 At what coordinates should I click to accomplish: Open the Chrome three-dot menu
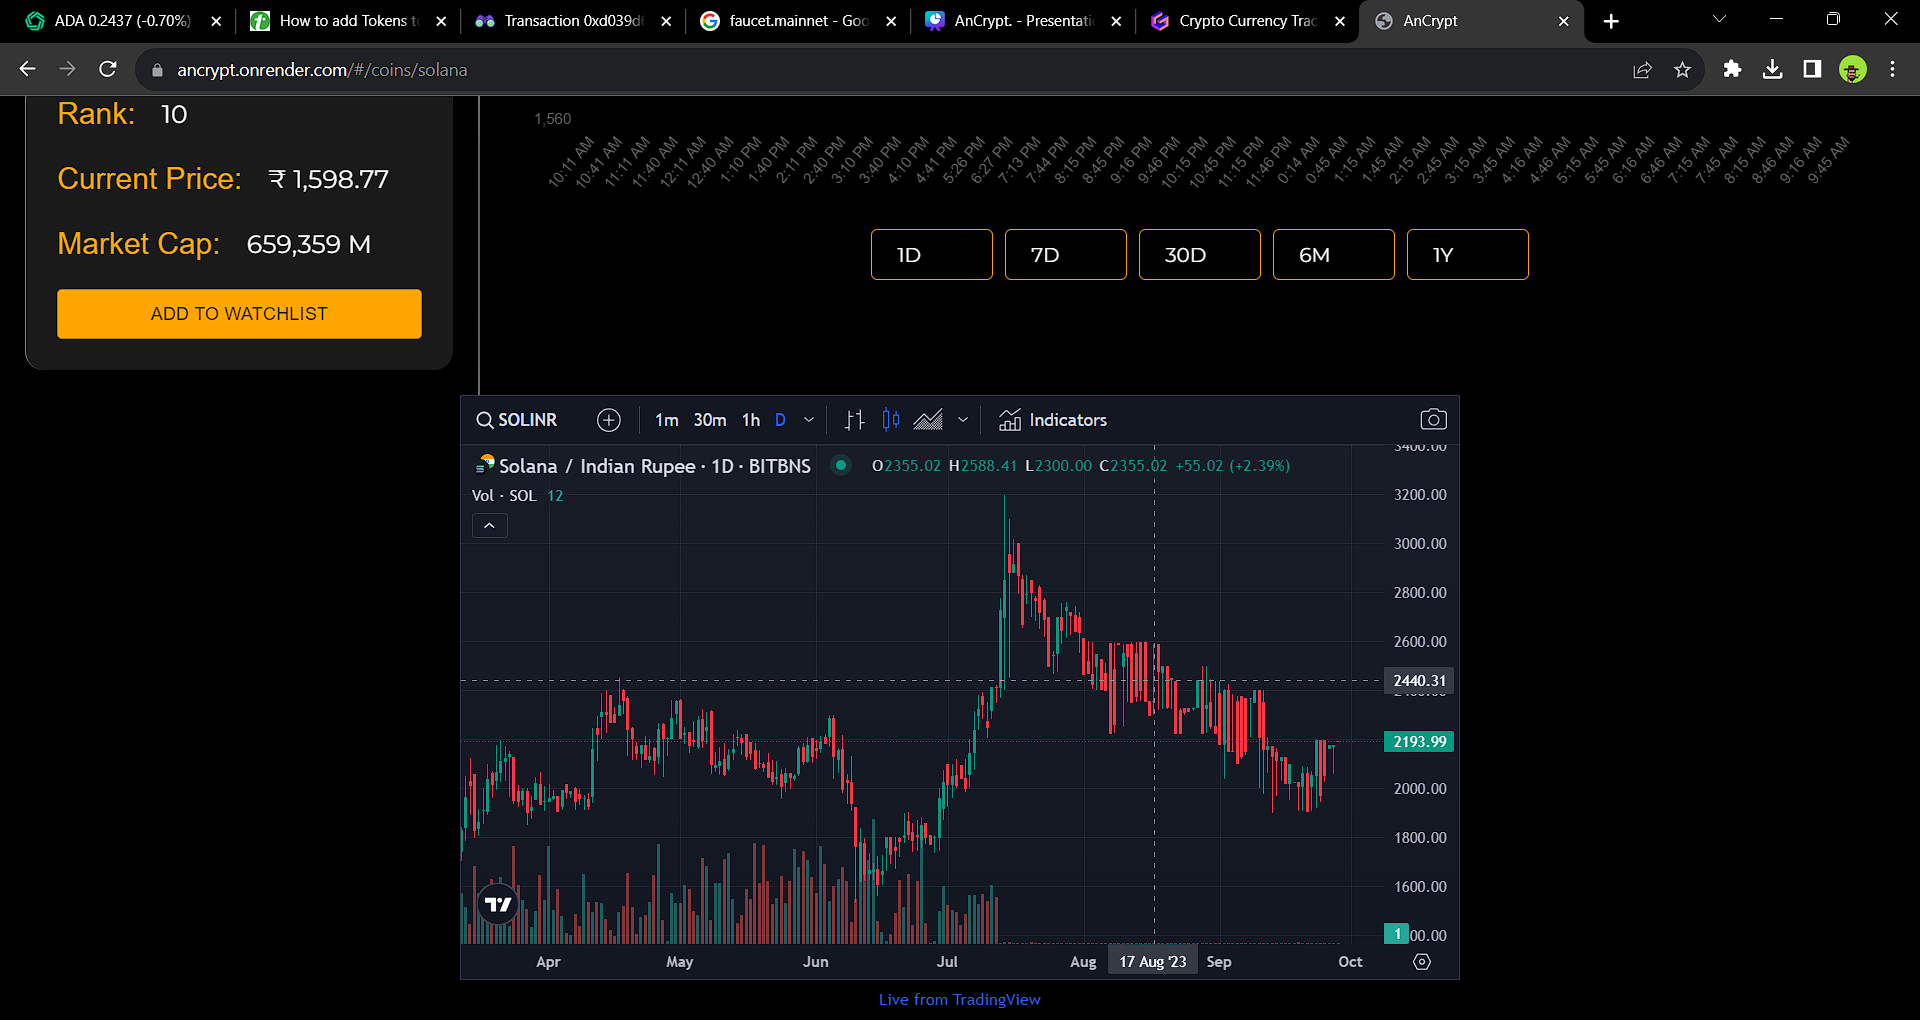1892,69
